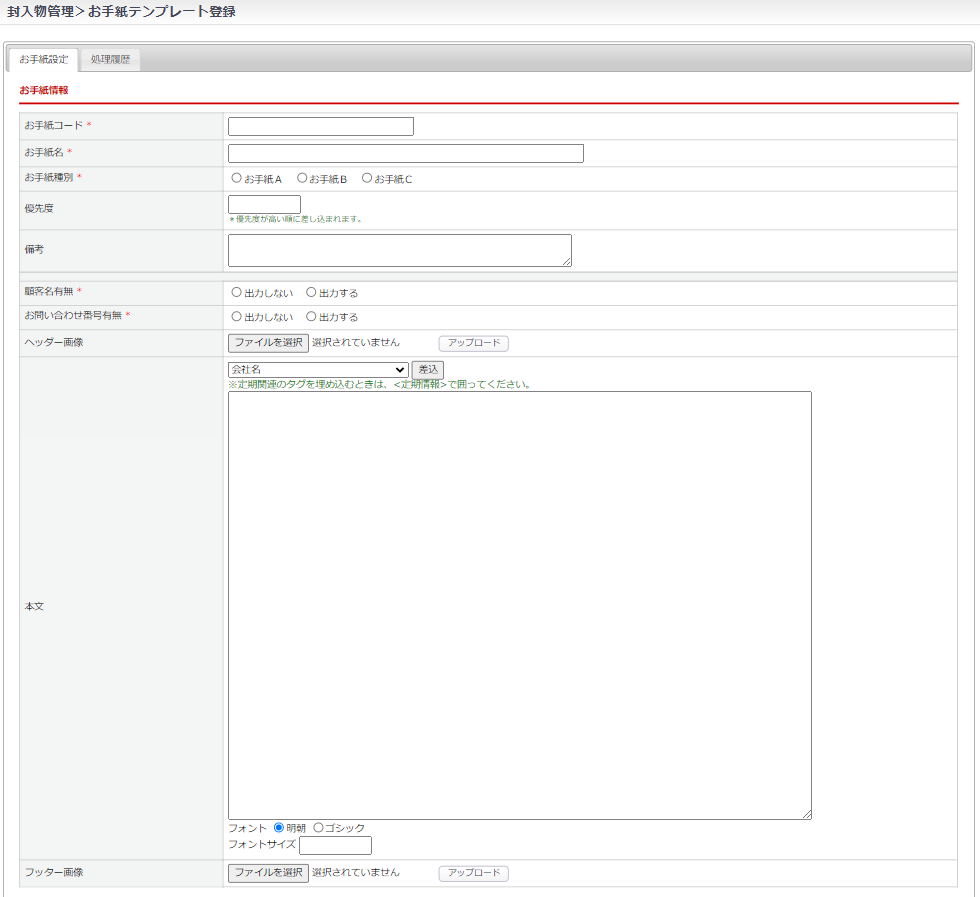Viewport: 980px width, 897px height.
Task: Open the 処理履歴 tab
Action: coord(110,60)
